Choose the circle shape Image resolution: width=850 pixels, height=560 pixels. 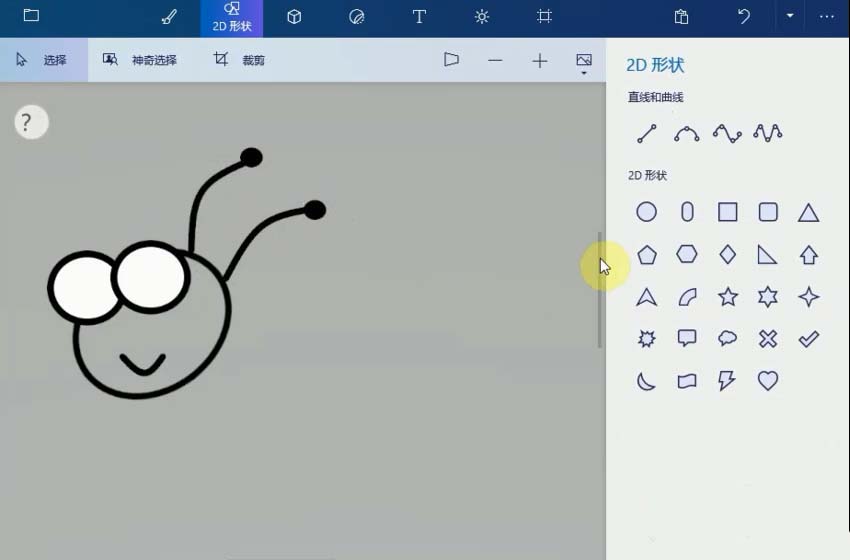pyautogui.click(x=646, y=212)
